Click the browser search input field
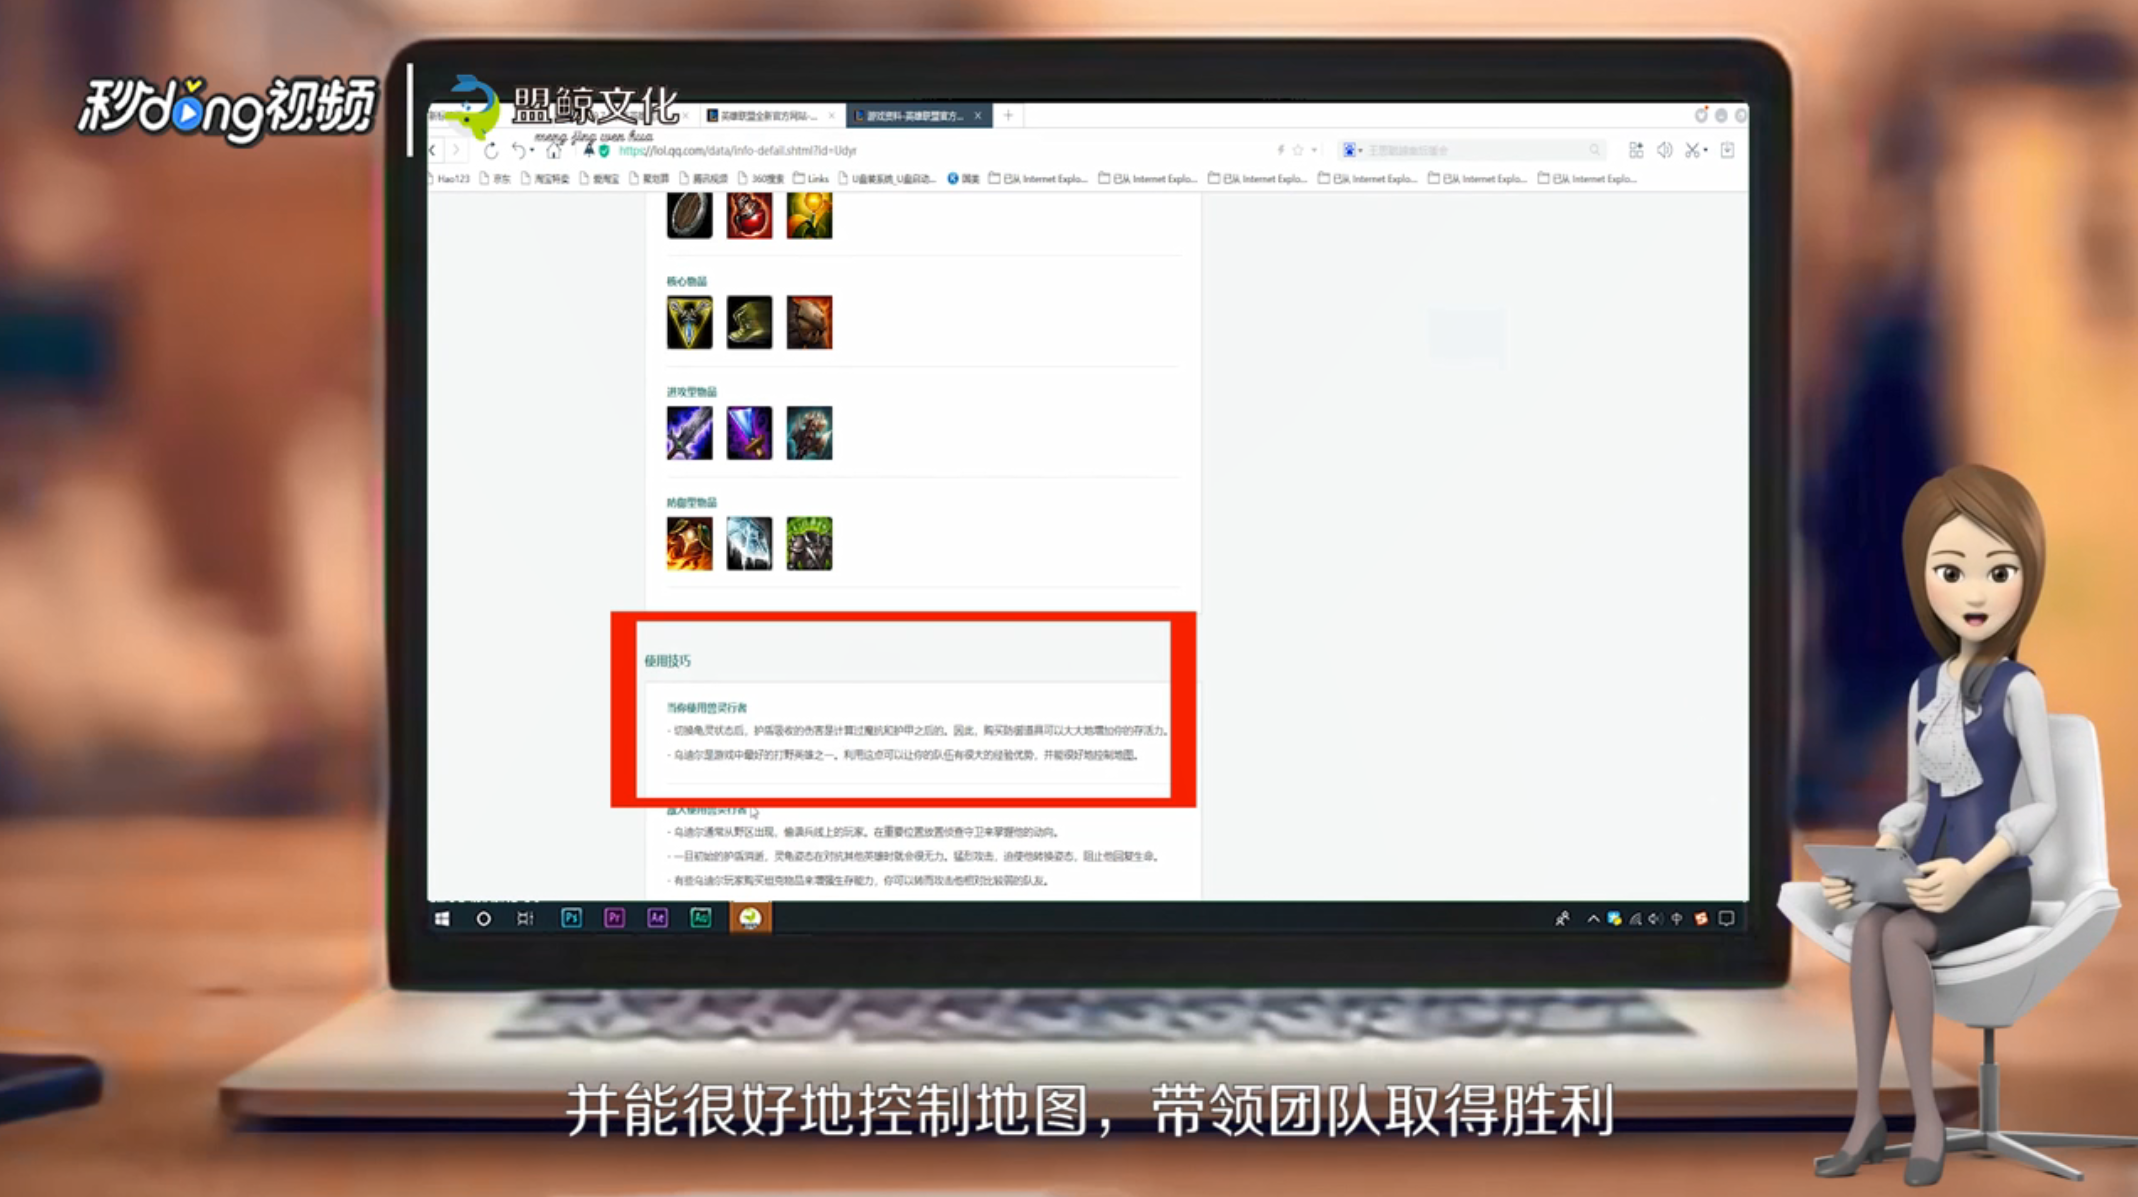 [1470, 151]
